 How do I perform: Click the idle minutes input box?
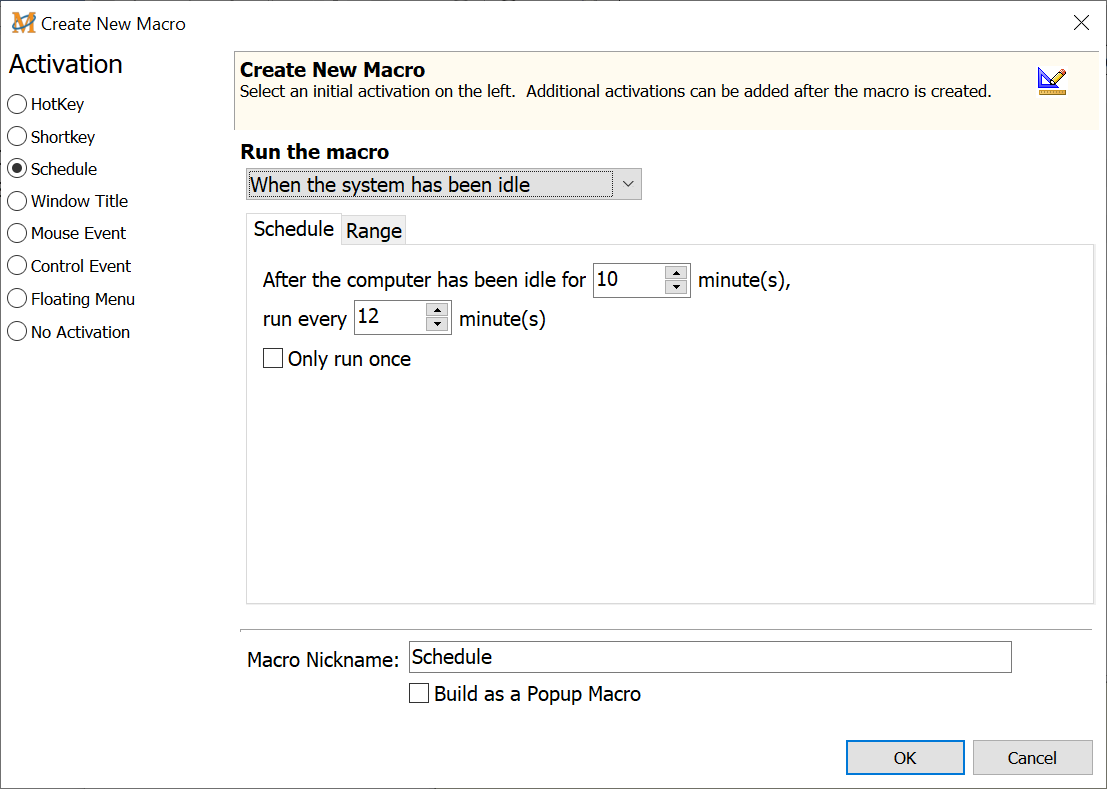click(x=629, y=281)
